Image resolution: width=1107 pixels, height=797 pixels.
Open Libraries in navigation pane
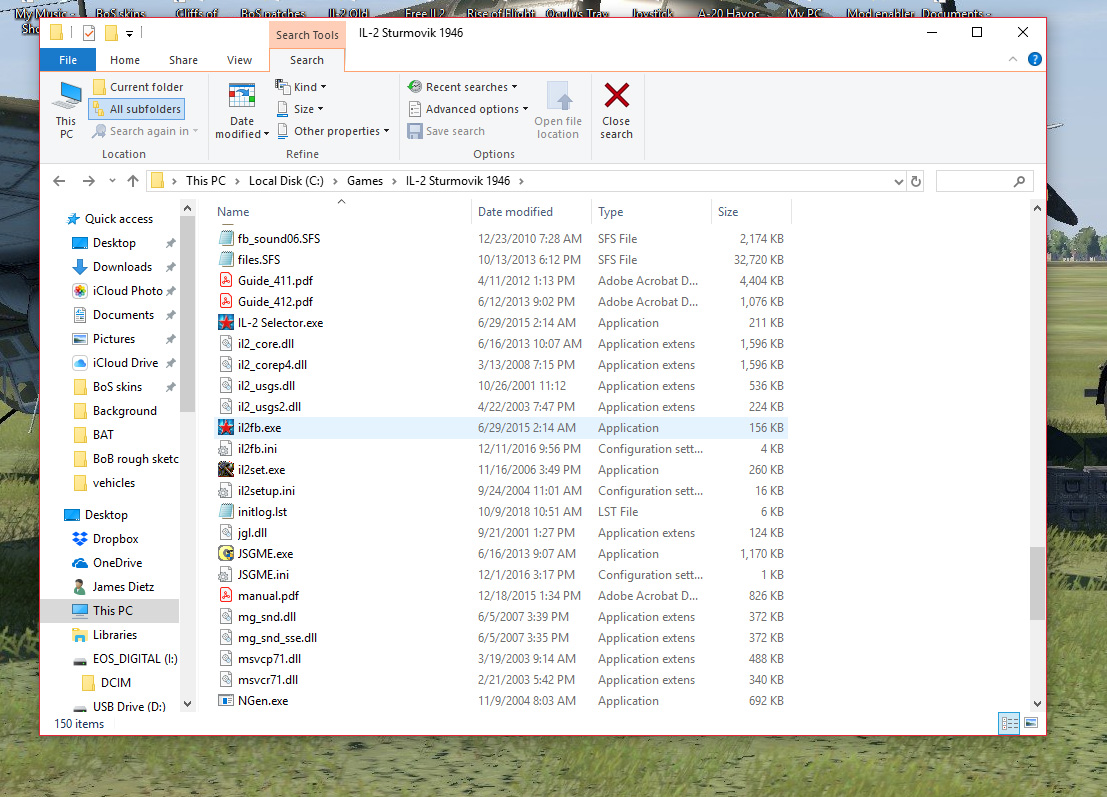click(x=114, y=635)
